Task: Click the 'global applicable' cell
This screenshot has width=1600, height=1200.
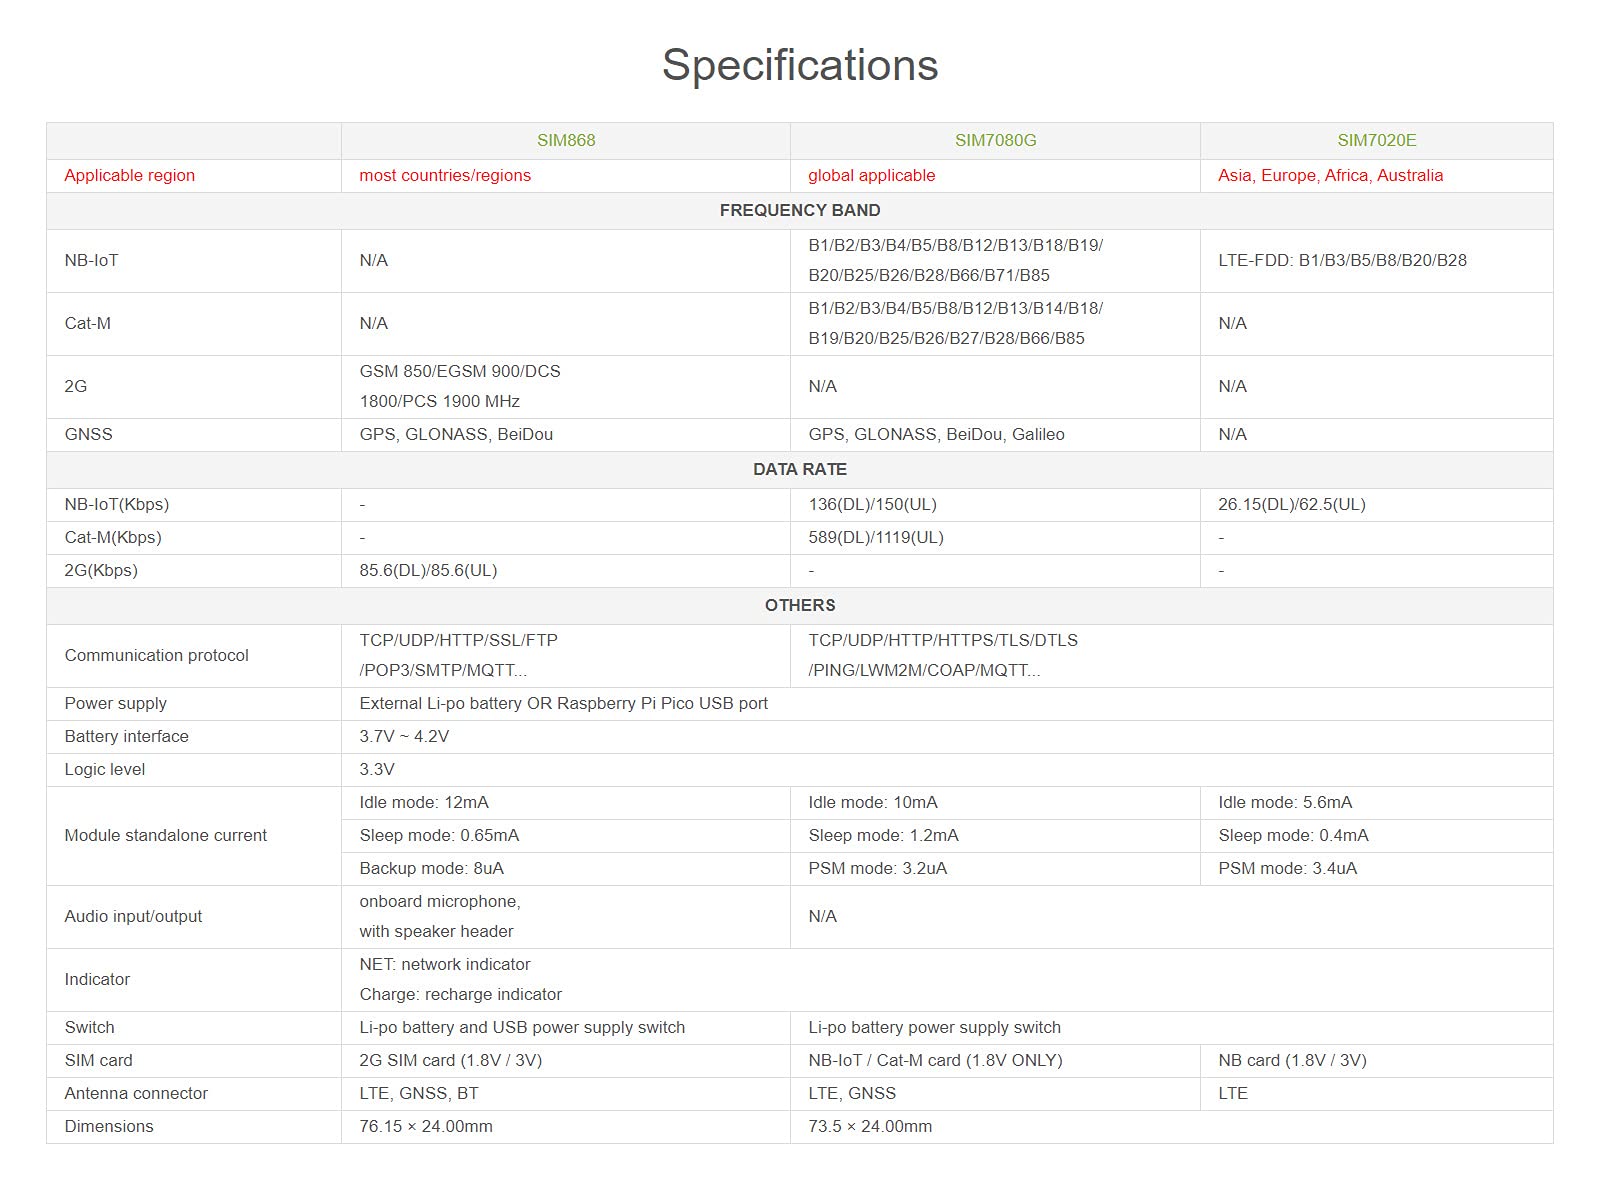Action: 871,175
